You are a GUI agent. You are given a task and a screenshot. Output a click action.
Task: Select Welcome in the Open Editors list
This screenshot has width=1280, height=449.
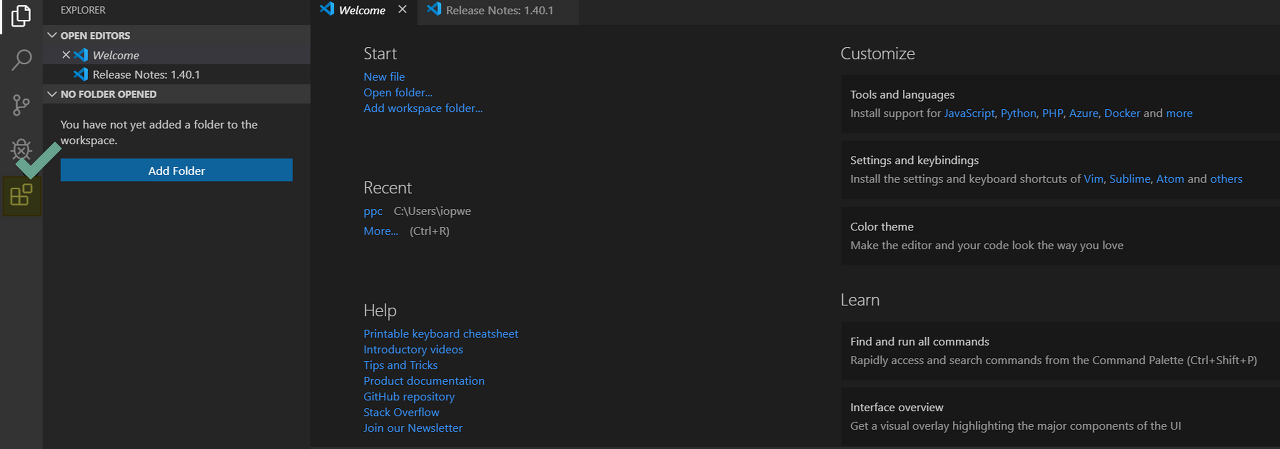pos(176,55)
